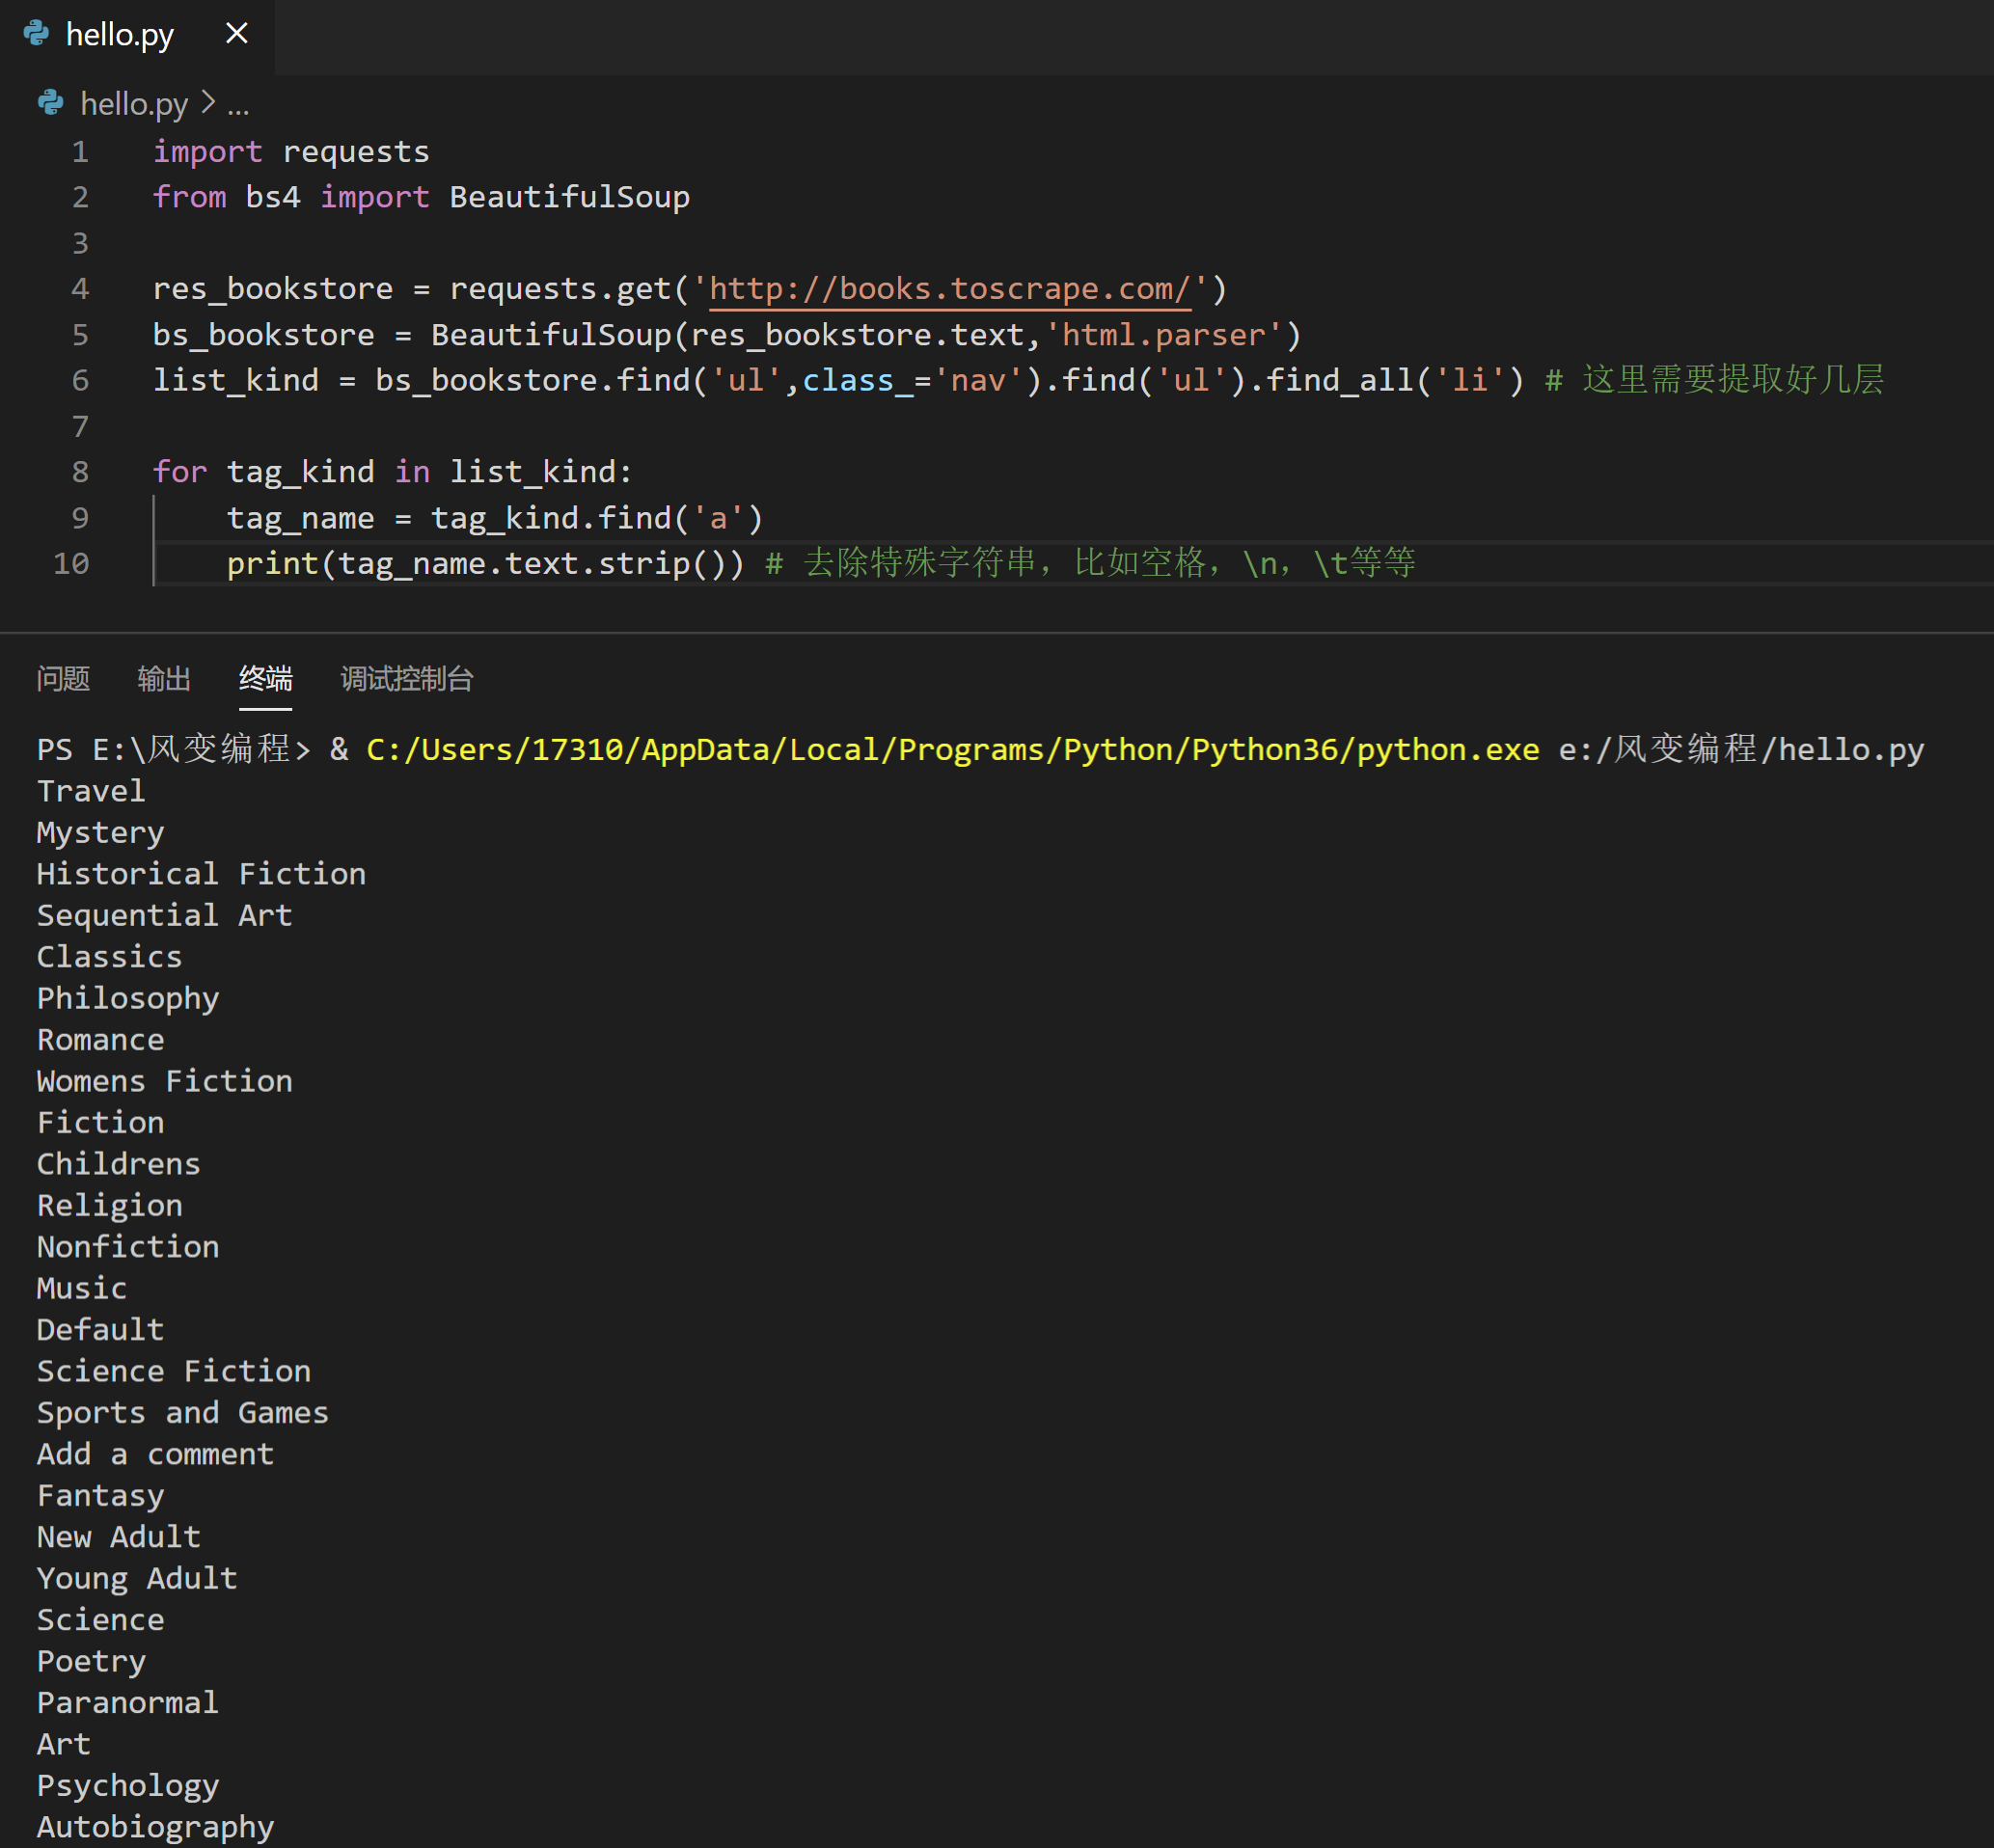This screenshot has height=1848, width=1994.
Task: Click 'Historical Fiction' in terminal output
Action: pos(201,874)
